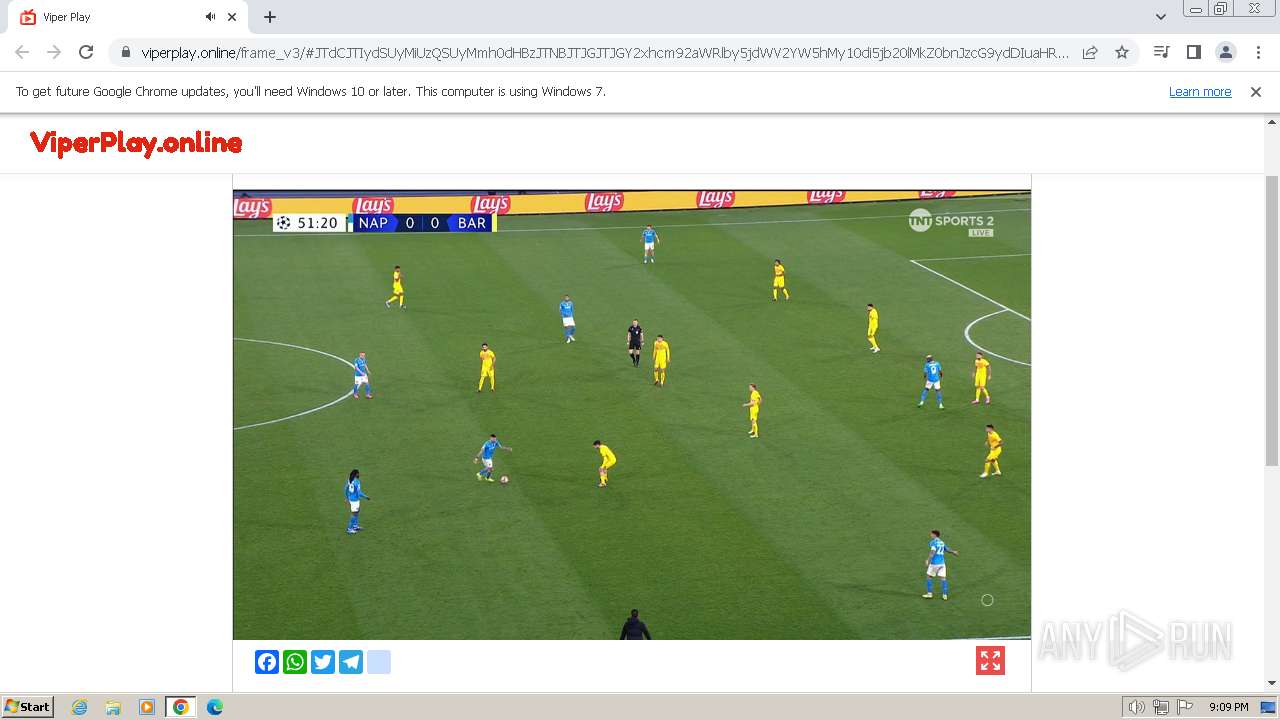Click the 9:09 PM taskbar clock

pos(1228,707)
